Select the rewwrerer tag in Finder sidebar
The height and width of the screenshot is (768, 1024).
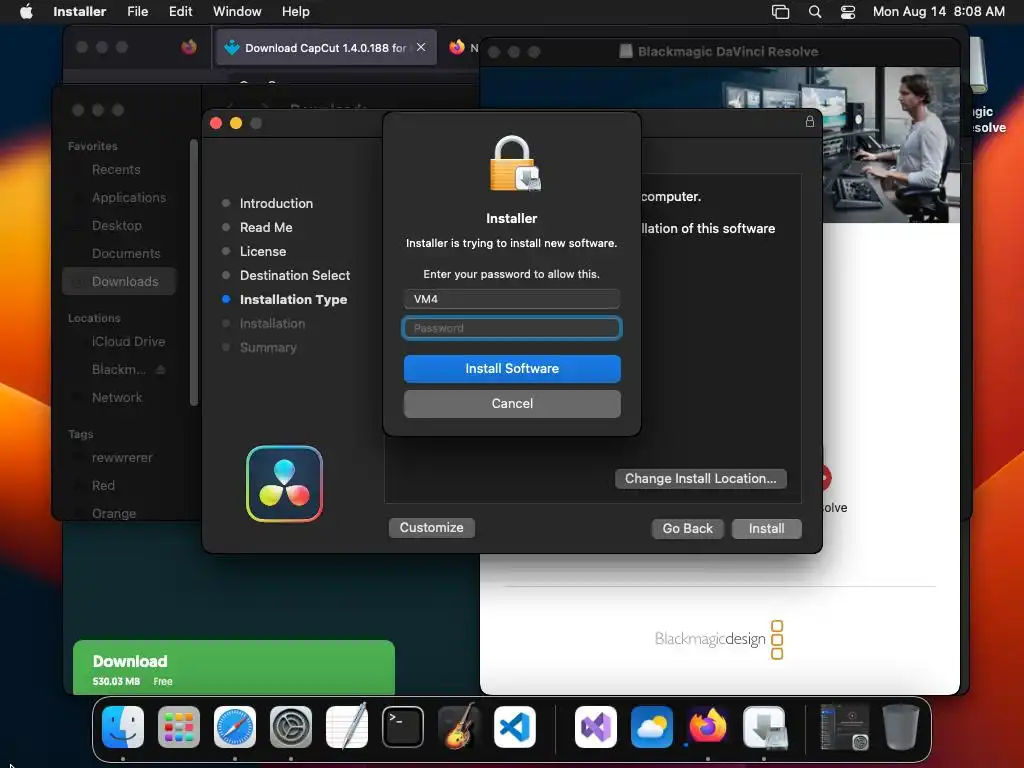[122, 458]
